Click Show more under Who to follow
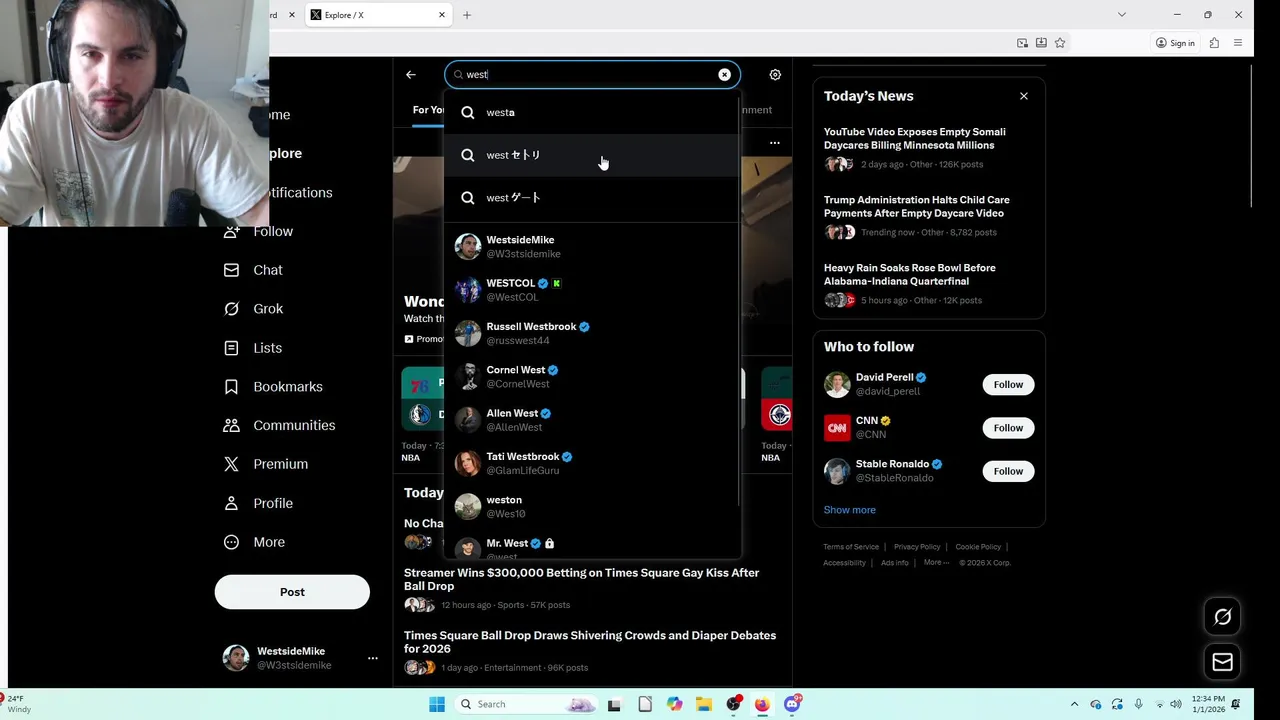This screenshot has width=1280, height=720. 849,510
